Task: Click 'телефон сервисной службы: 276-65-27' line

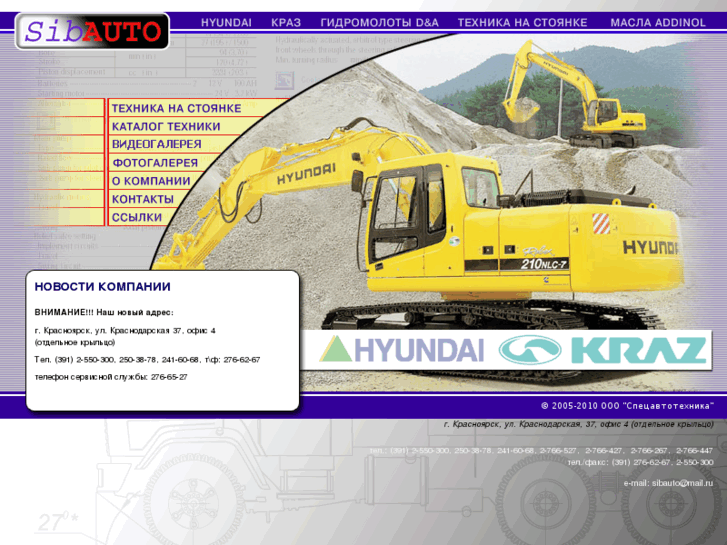Action: 111,377
